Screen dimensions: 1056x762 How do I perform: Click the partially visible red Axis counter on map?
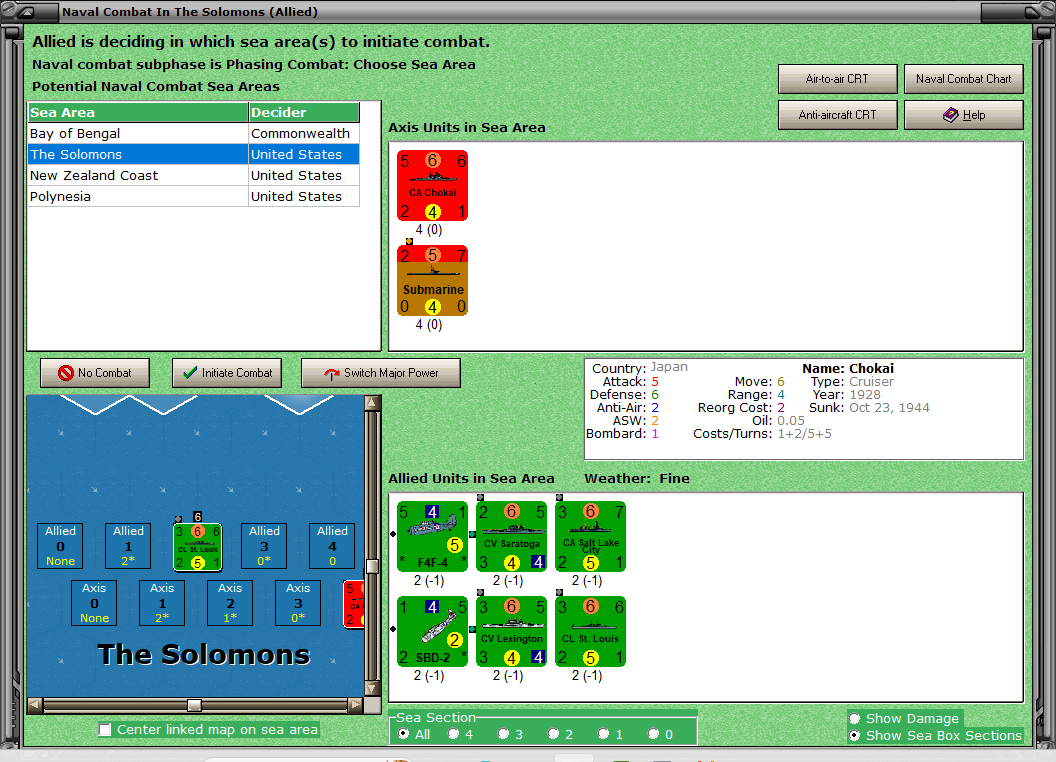[354, 604]
